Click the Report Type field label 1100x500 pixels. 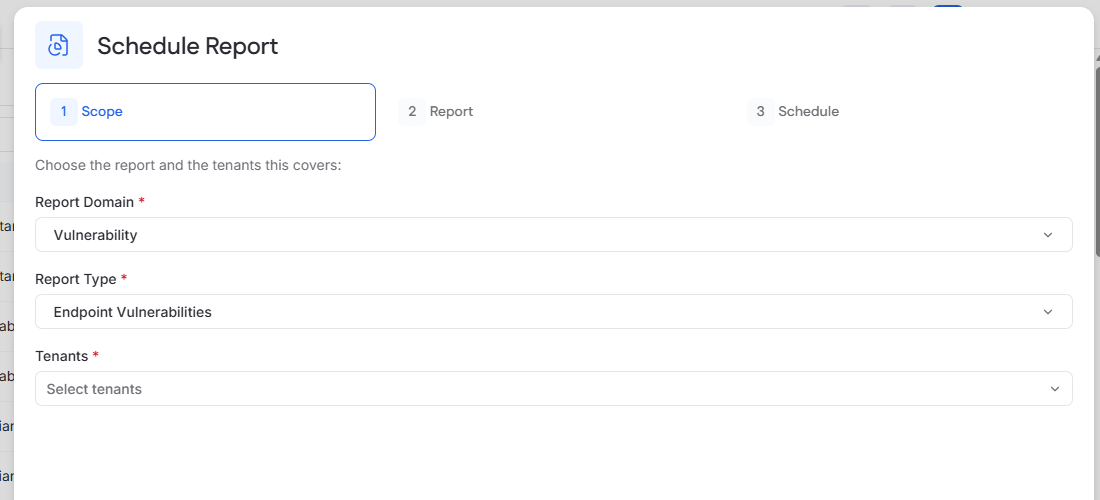[76, 279]
